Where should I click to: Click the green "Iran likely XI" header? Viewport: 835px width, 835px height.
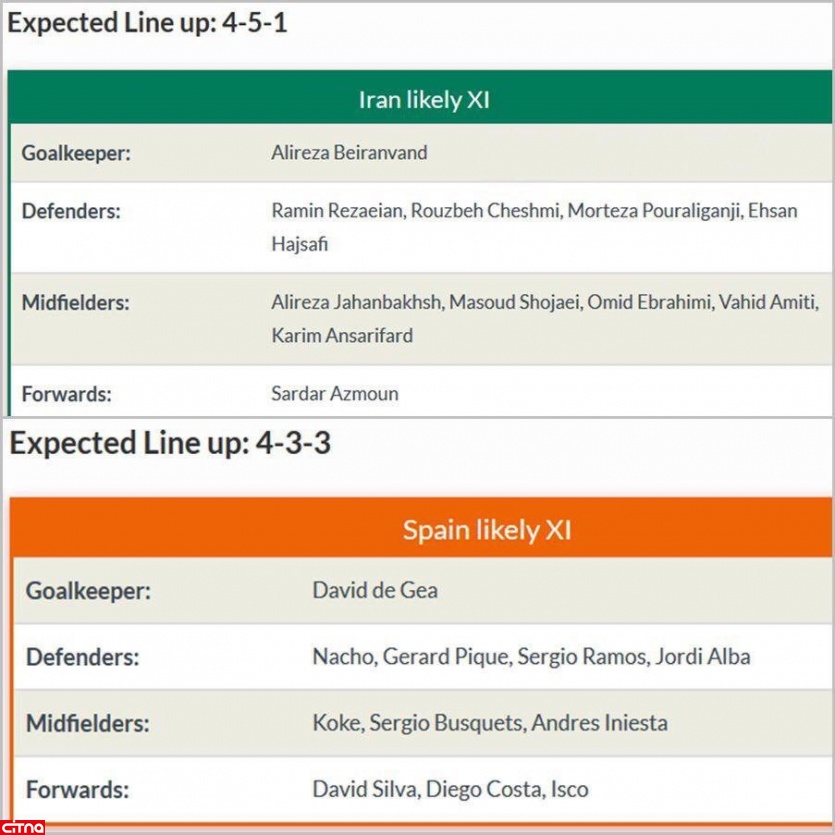point(424,99)
